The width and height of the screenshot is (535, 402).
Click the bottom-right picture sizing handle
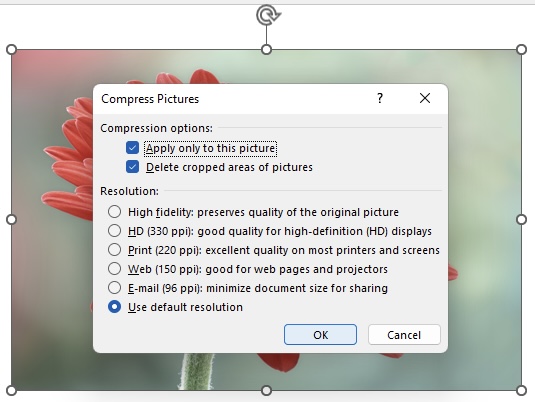click(521, 390)
